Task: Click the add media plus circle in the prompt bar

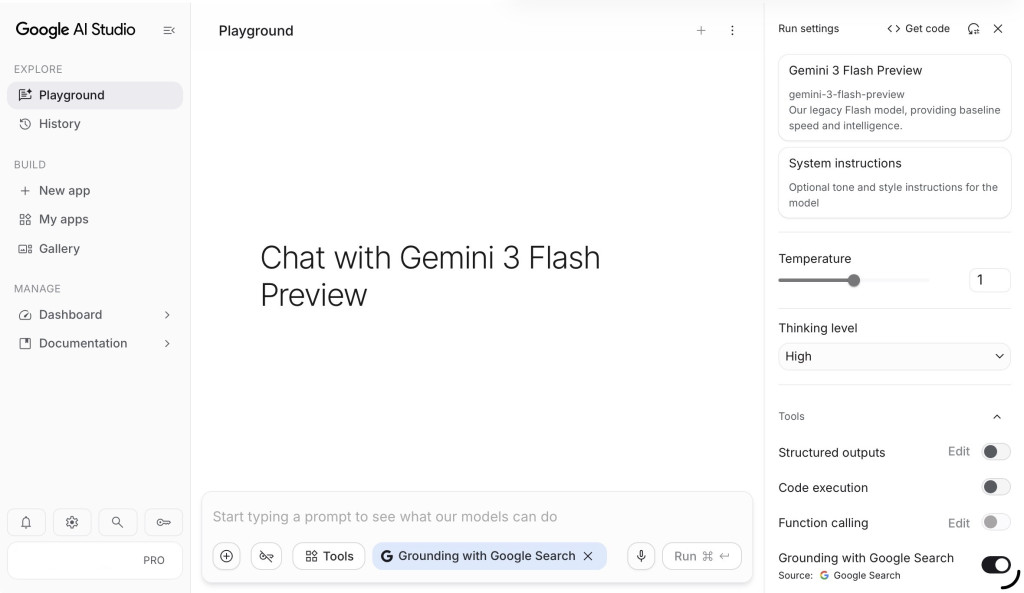Action: click(227, 556)
